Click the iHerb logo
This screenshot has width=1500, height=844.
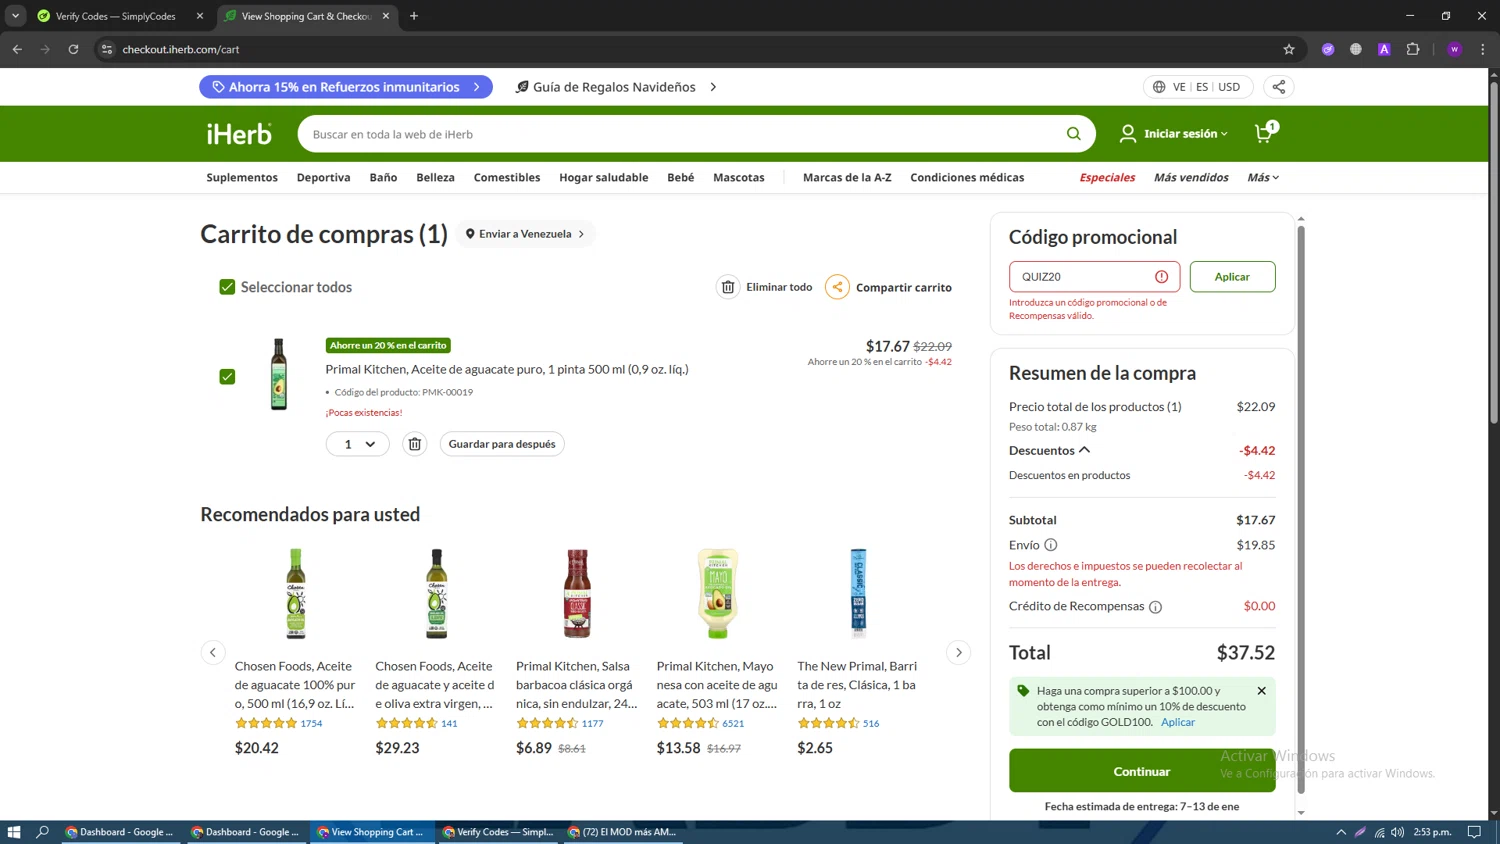click(x=239, y=134)
